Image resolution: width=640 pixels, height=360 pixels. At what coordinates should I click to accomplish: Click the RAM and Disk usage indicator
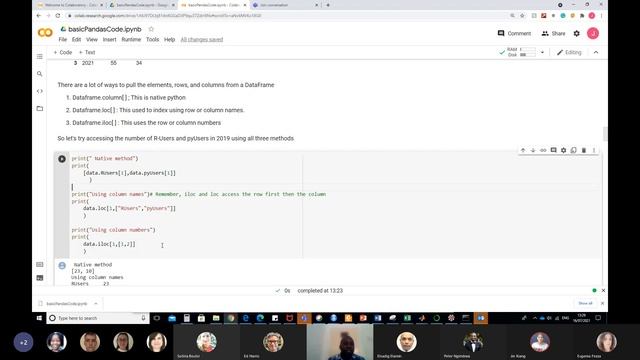click(x=521, y=52)
